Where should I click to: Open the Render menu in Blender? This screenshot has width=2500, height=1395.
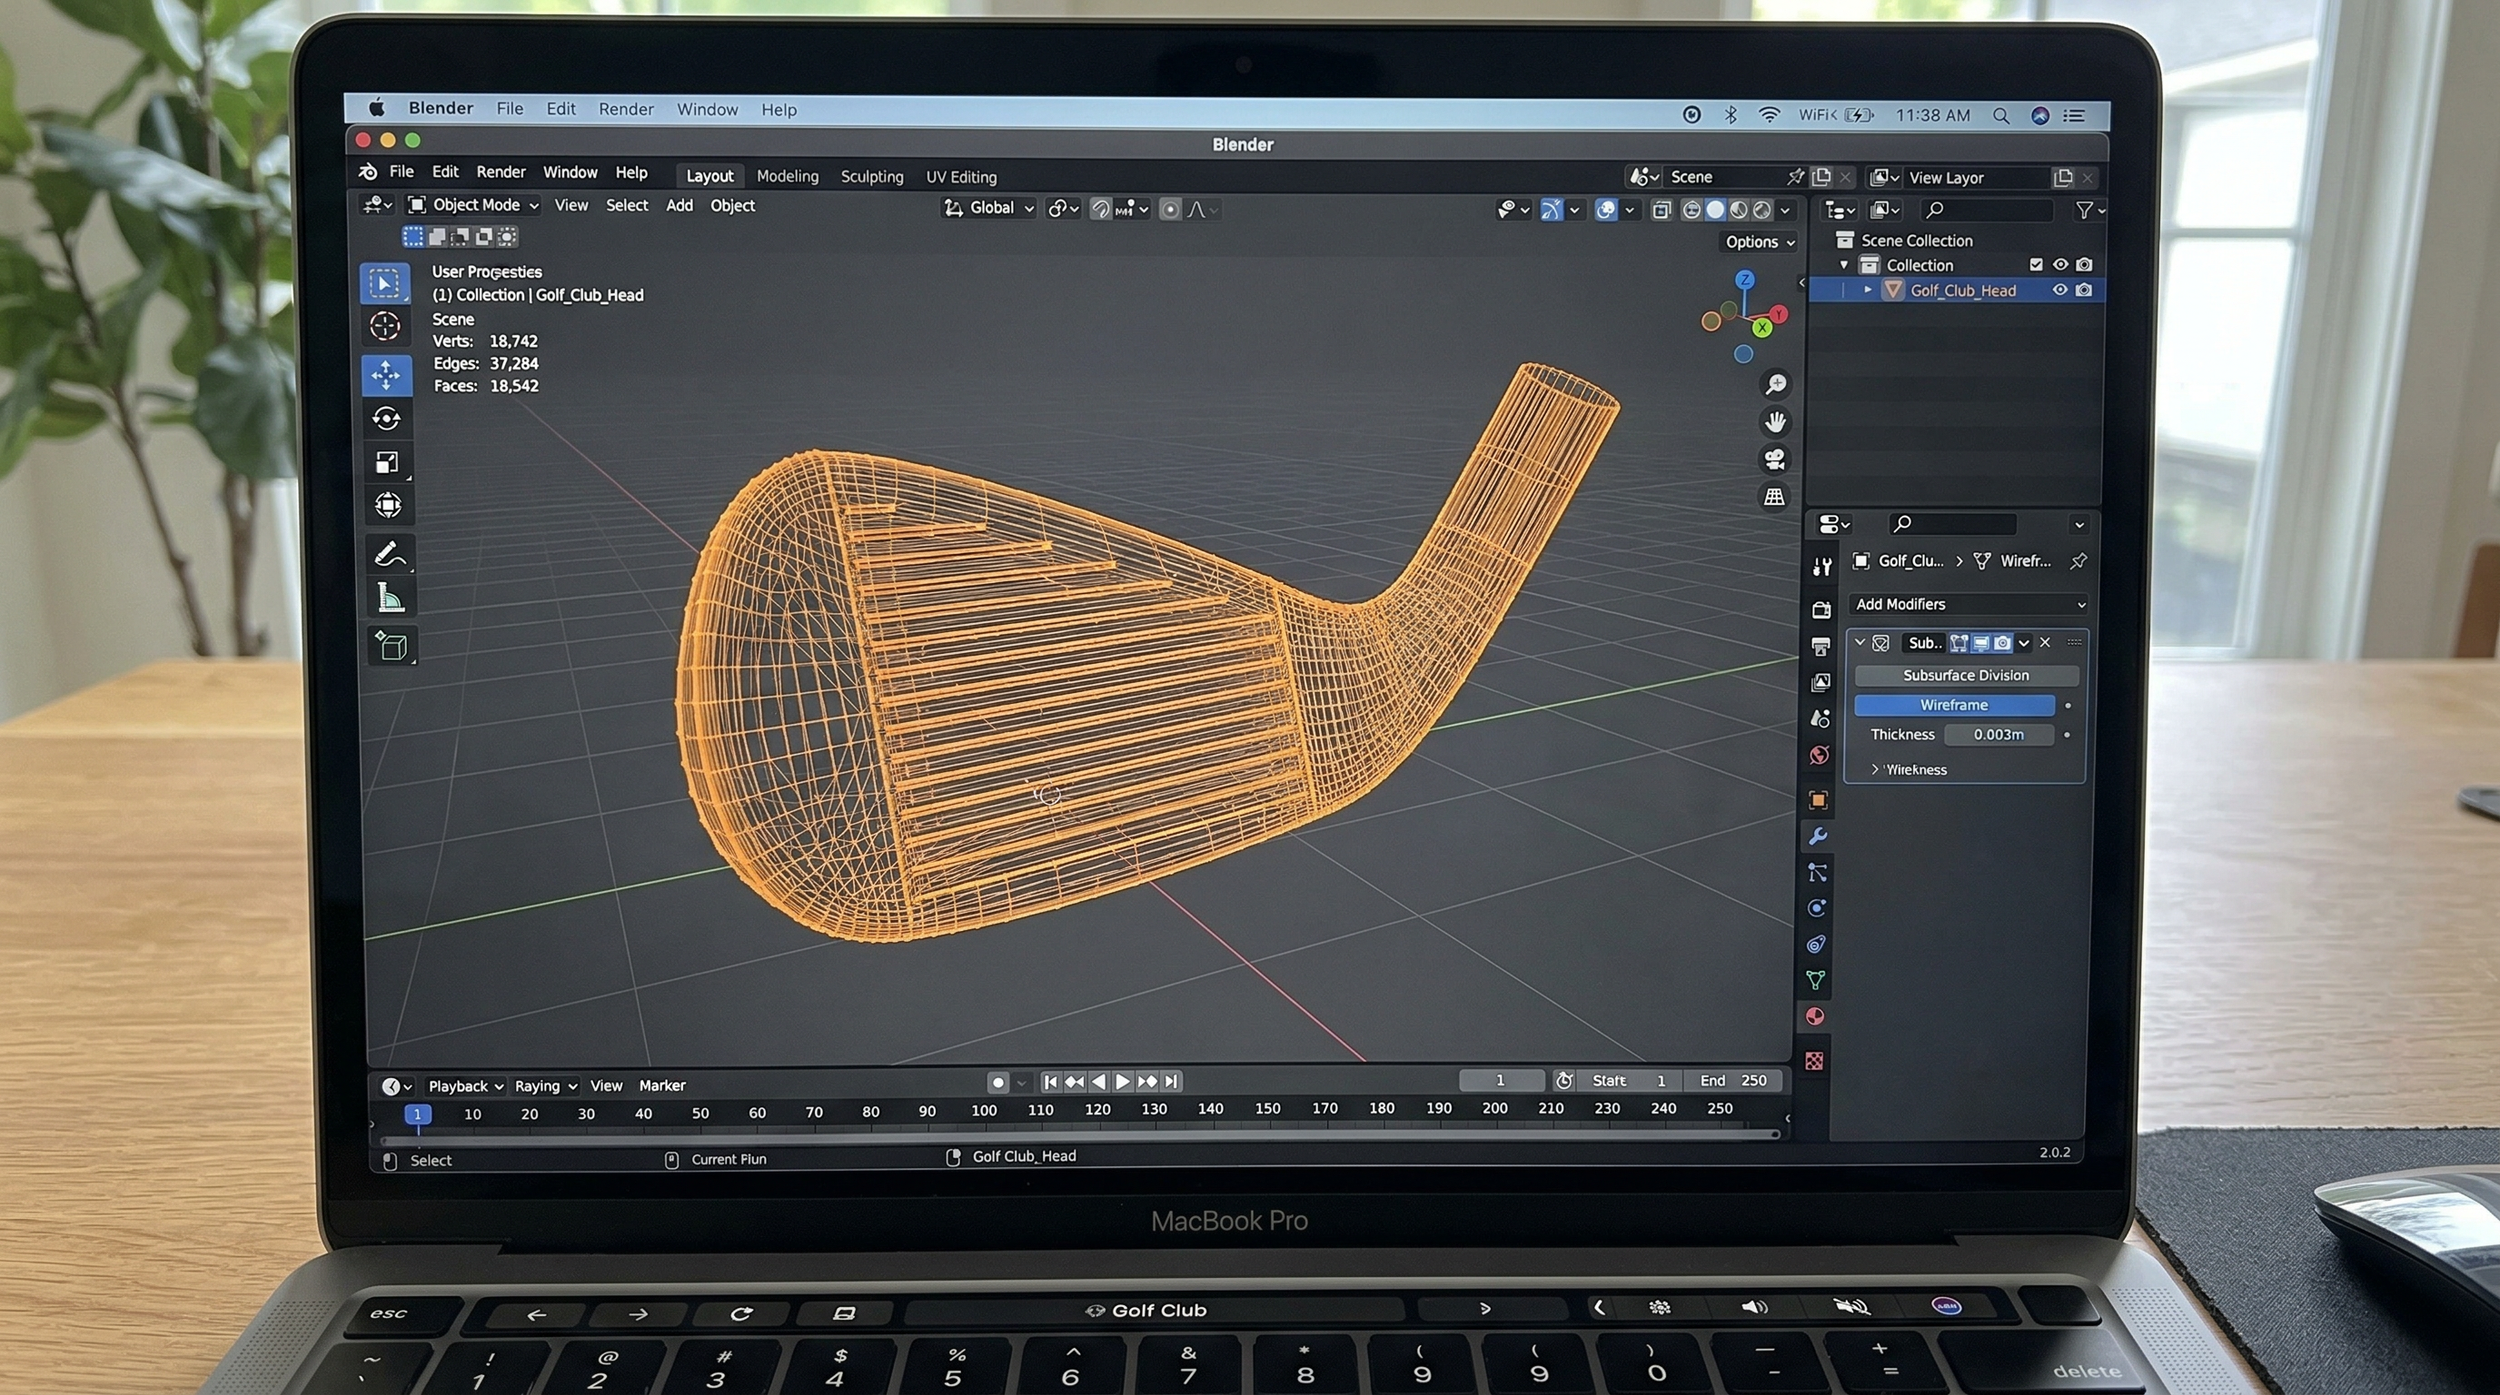[500, 172]
